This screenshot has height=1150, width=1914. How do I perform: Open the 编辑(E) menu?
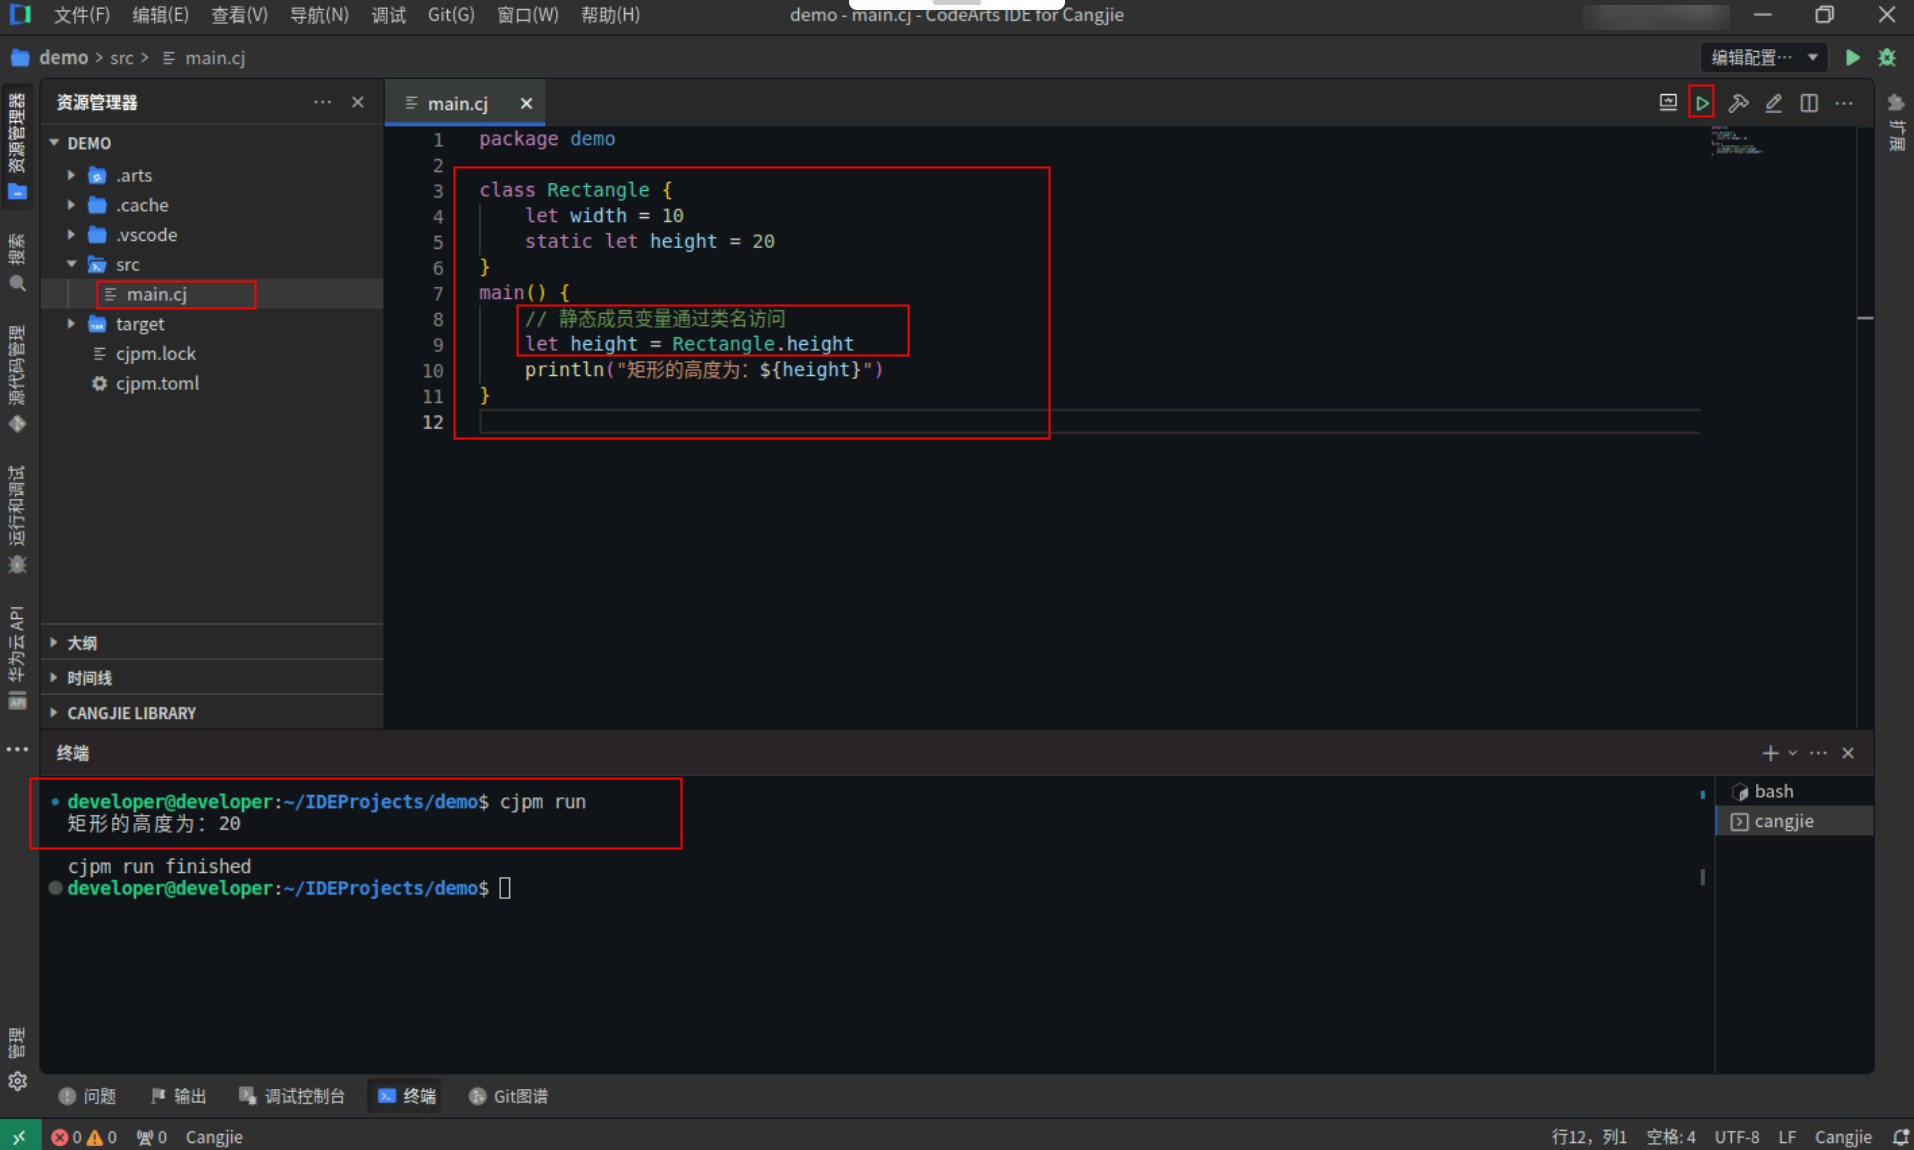coord(160,15)
